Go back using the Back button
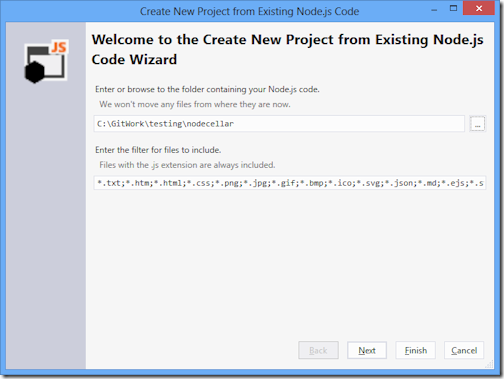Viewport: 504px width, 379px height. pos(318,350)
